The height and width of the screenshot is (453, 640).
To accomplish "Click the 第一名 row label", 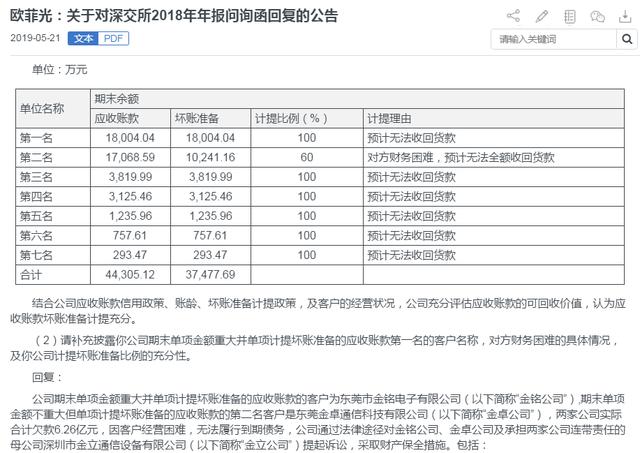I will (38, 137).
